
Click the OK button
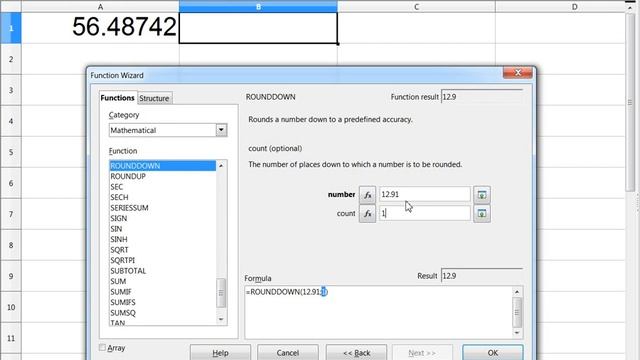click(x=493, y=352)
